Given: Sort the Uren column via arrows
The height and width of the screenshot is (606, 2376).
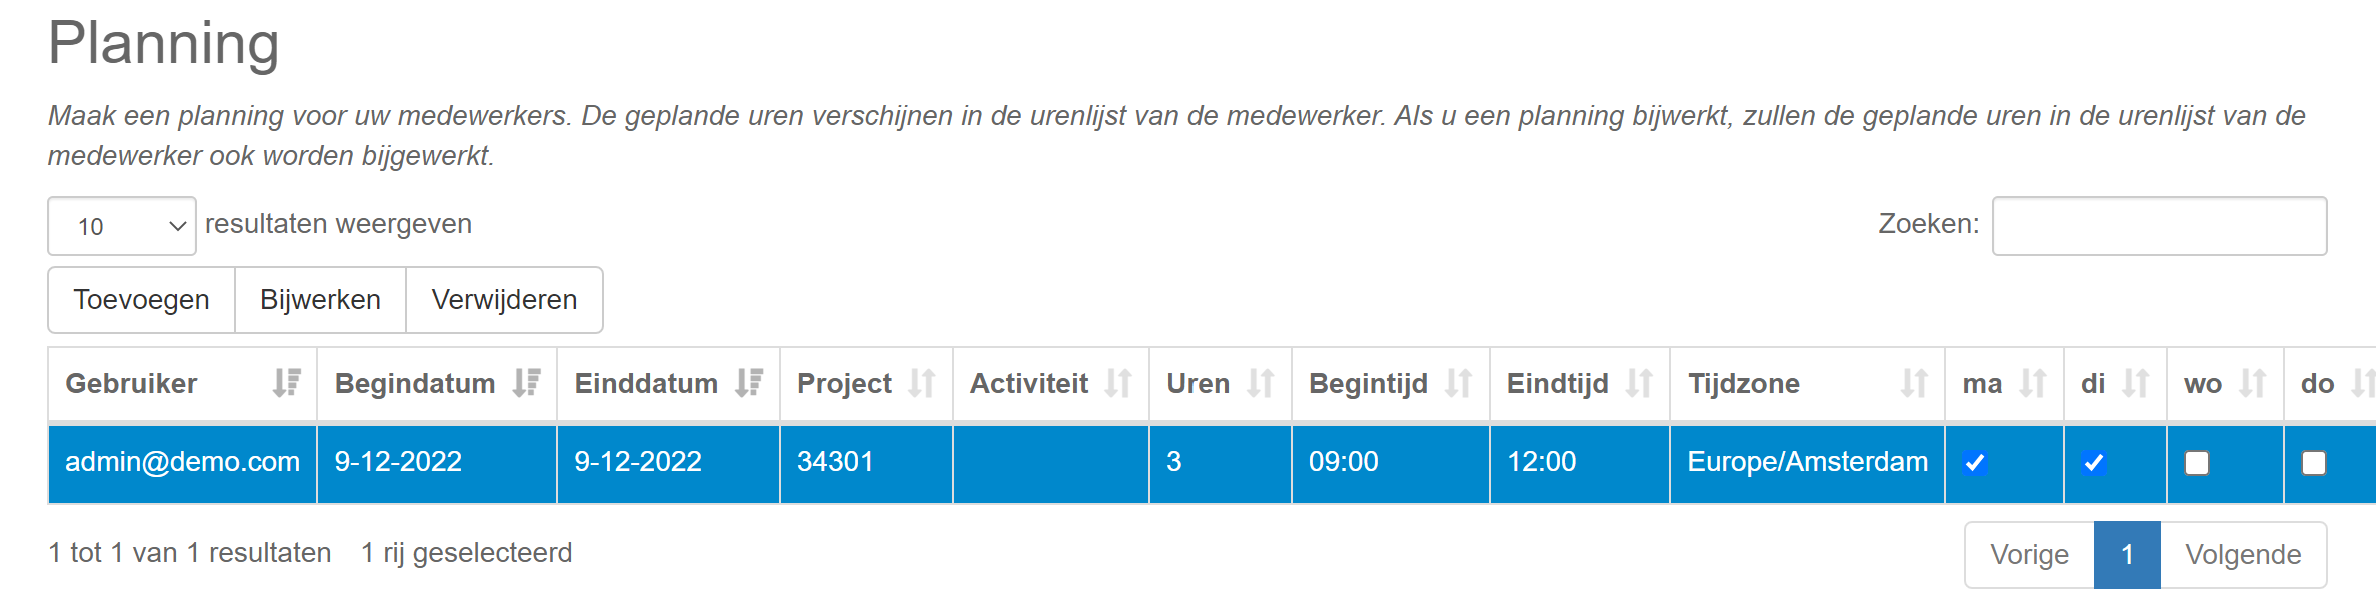Looking at the screenshot, I should [x=1261, y=383].
